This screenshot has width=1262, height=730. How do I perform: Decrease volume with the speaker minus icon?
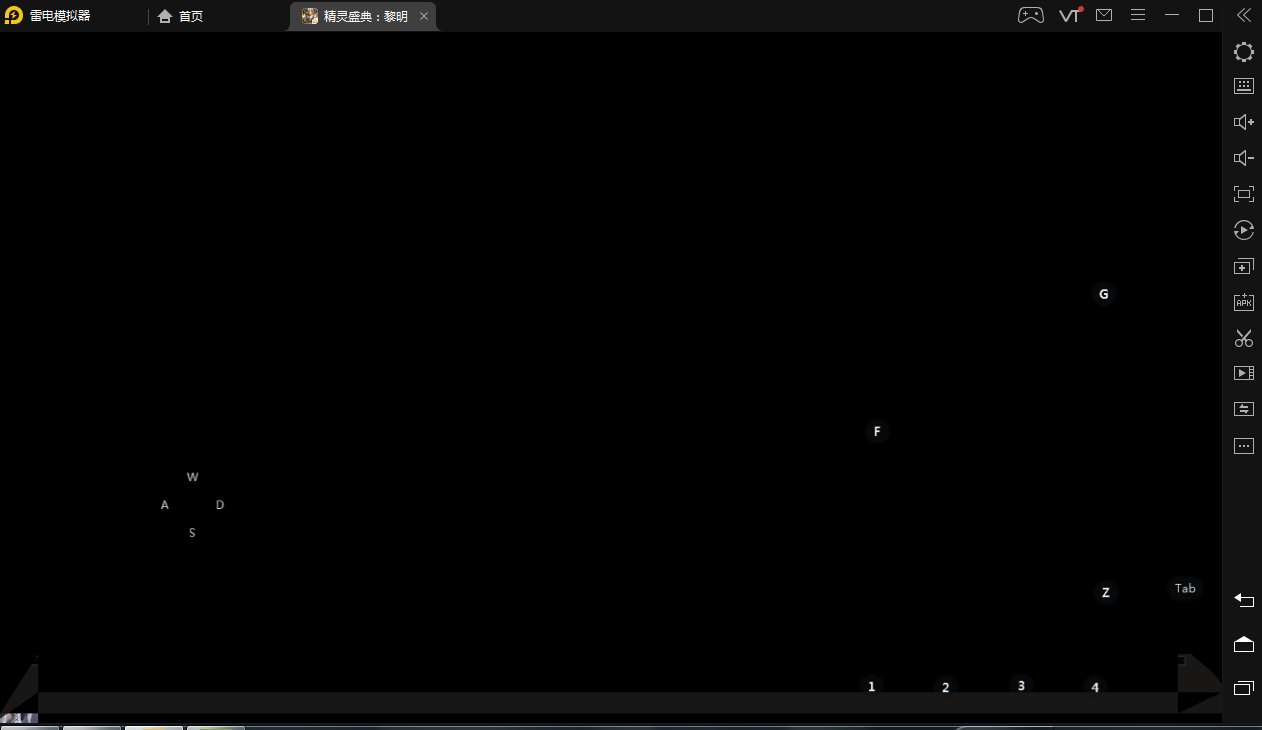1243,158
